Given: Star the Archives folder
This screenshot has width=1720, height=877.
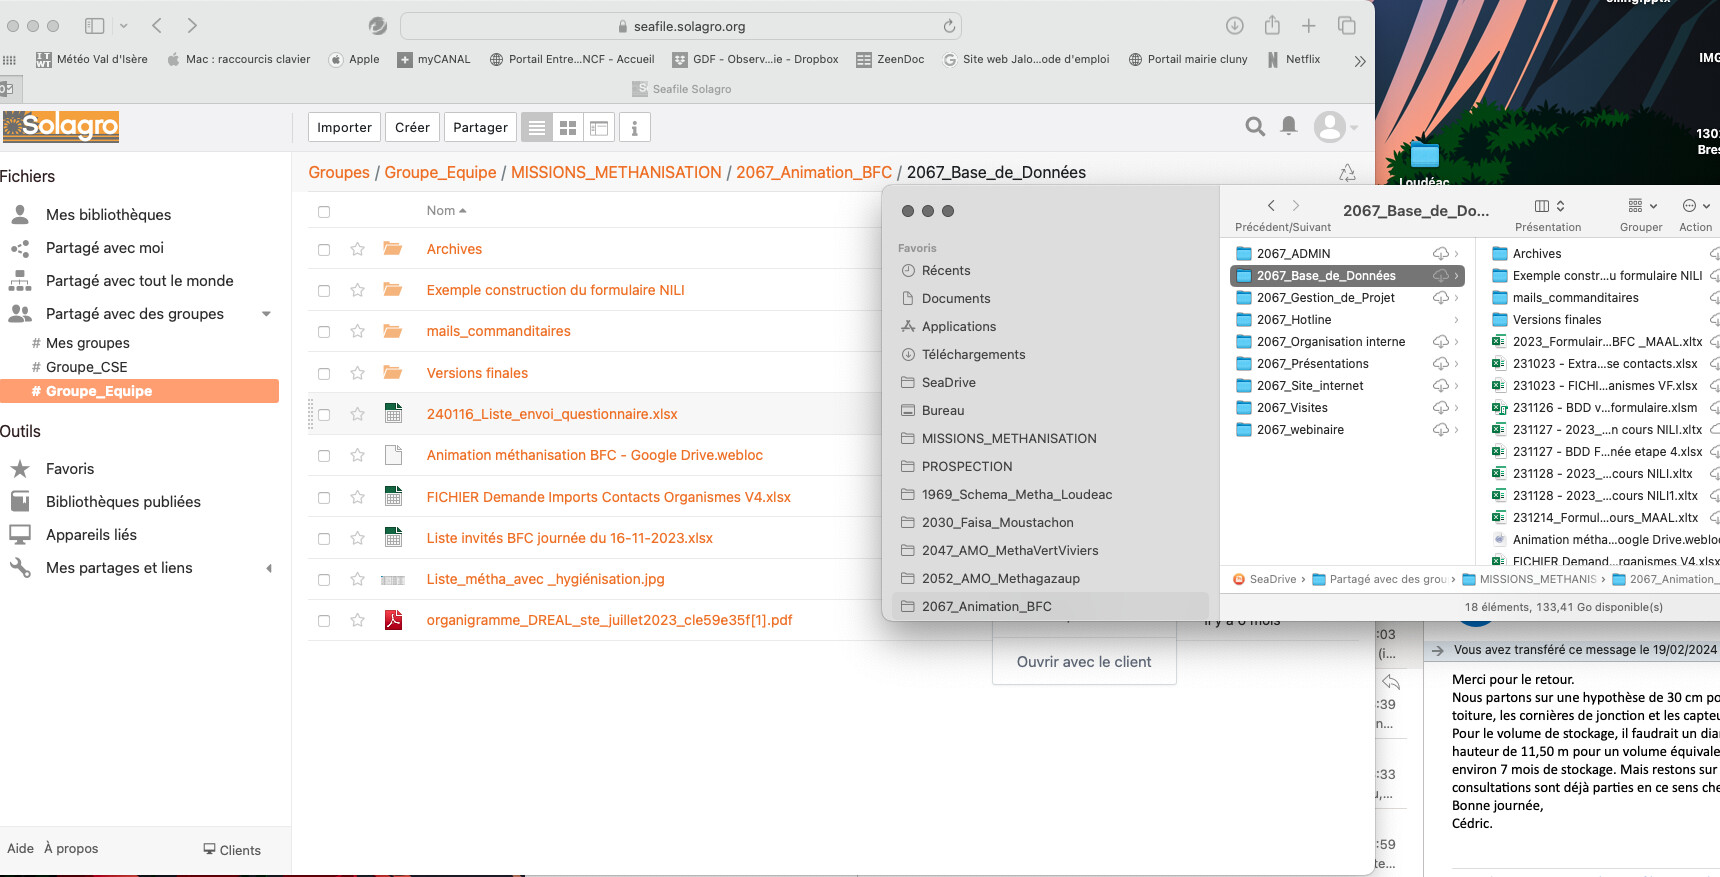Looking at the screenshot, I should pos(357,249).
